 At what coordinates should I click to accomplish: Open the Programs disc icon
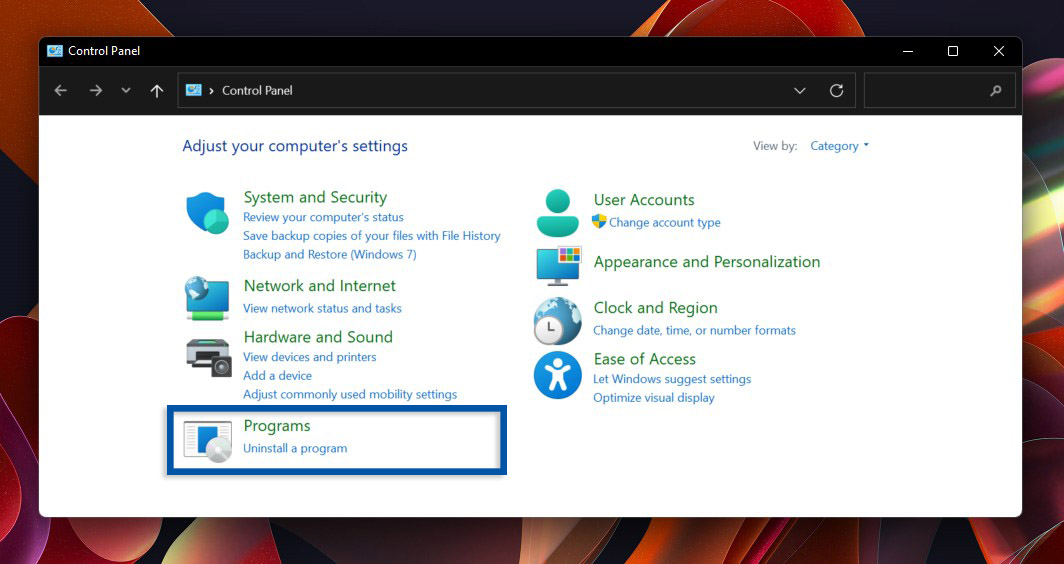pyautogui.click(x=208, y=441)
